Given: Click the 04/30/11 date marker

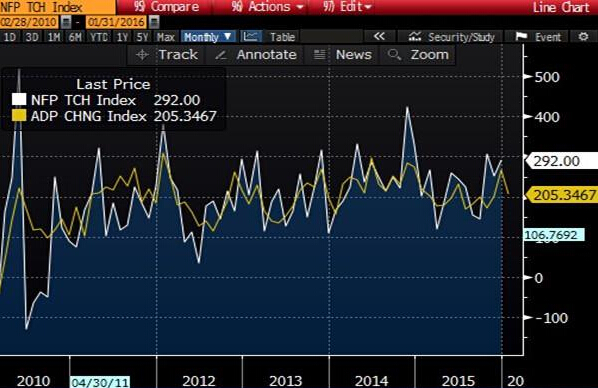Looking at the screenshot, I should 100,382.
